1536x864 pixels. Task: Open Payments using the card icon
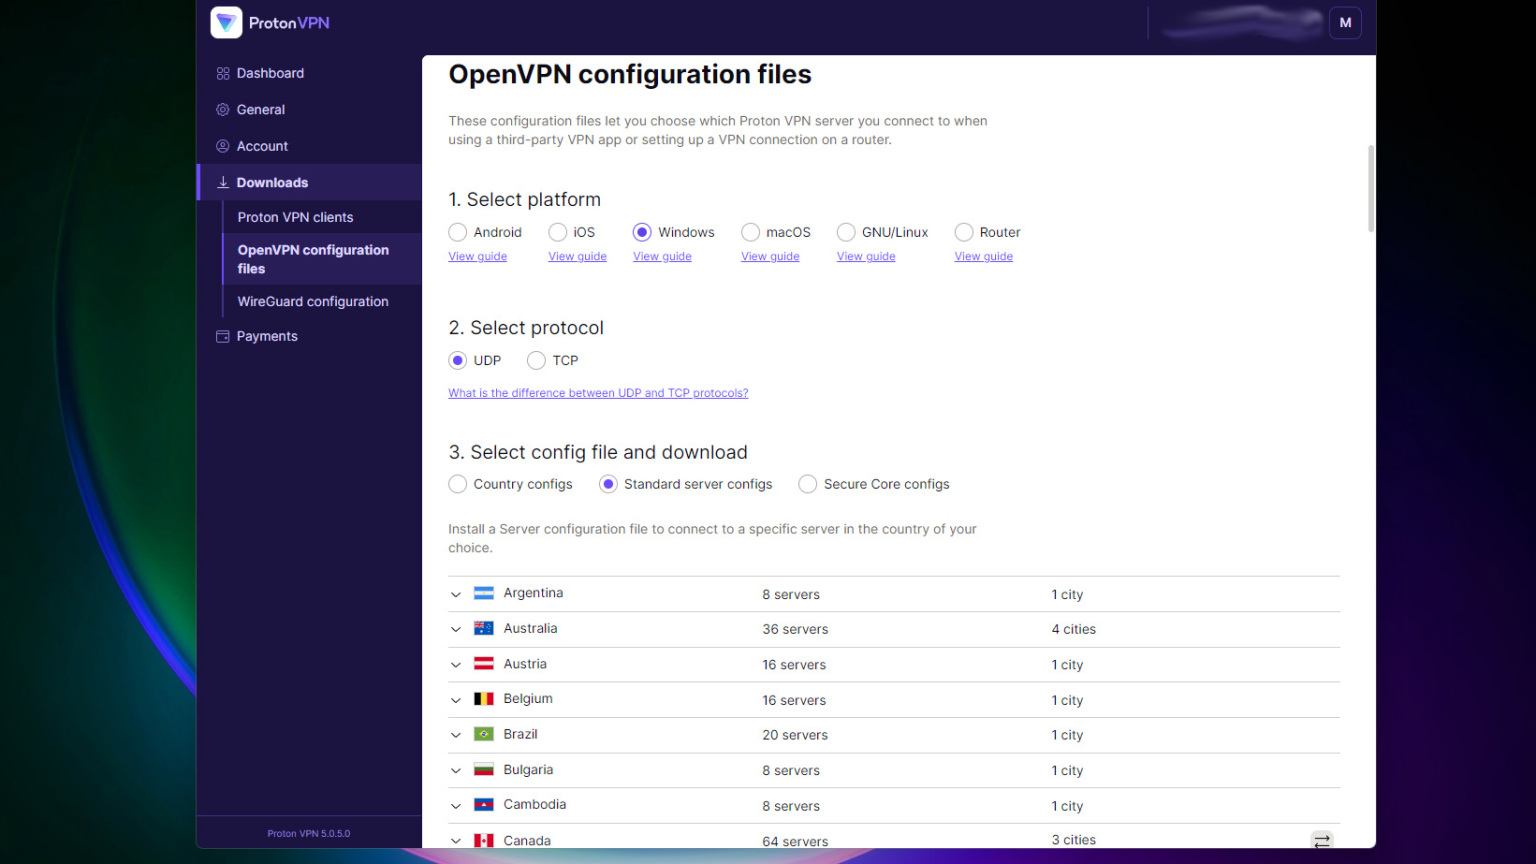click(221, 336)
